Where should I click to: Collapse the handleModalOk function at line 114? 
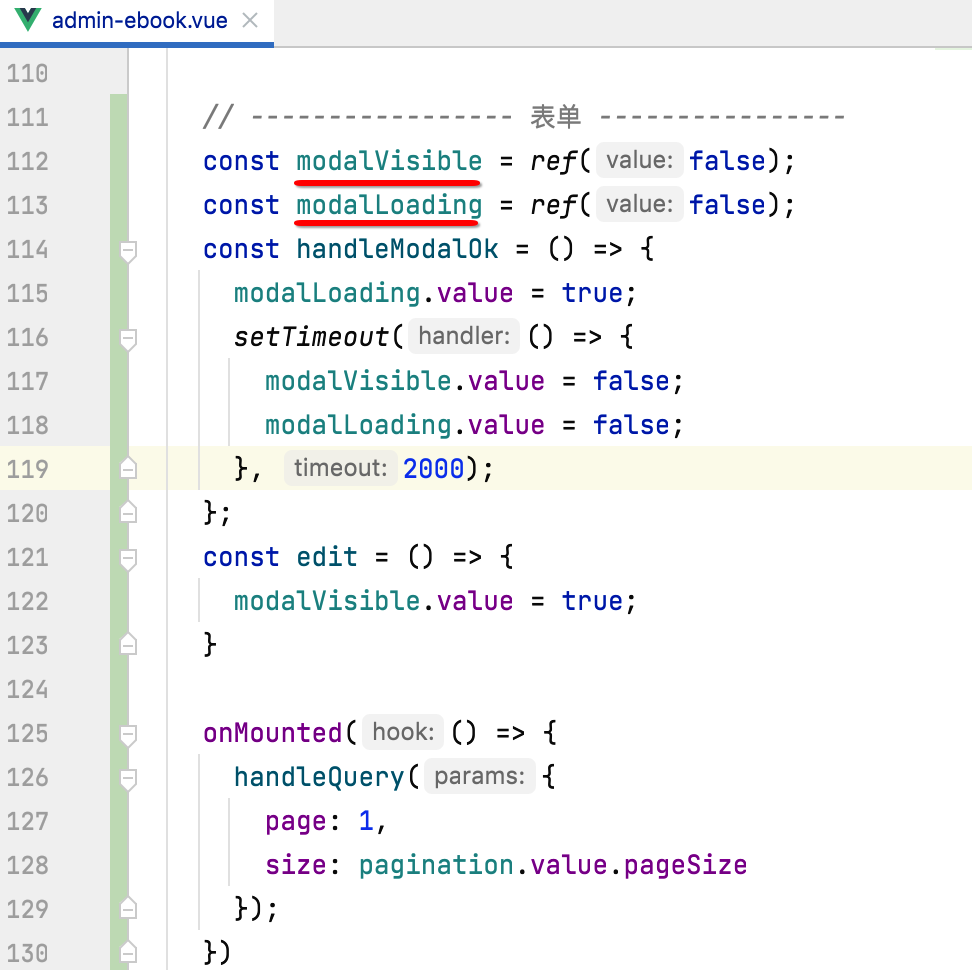(x=128, y=251)
